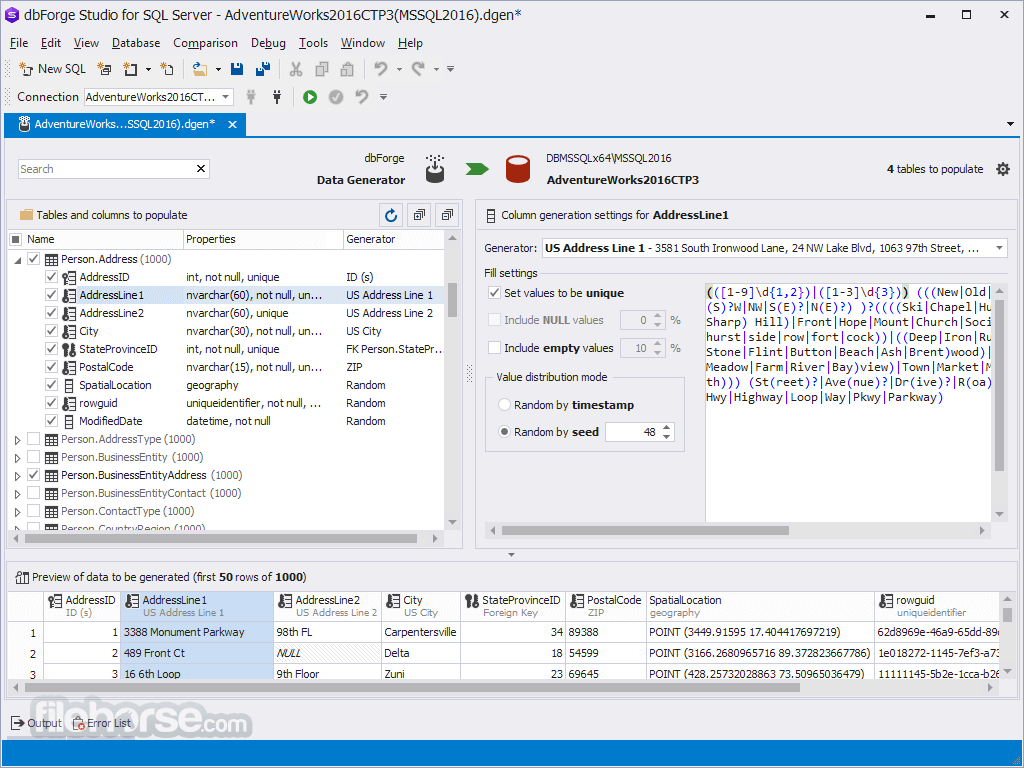Open the Comparison menu
Viewport: 1024px width, 768px height.
205,43
